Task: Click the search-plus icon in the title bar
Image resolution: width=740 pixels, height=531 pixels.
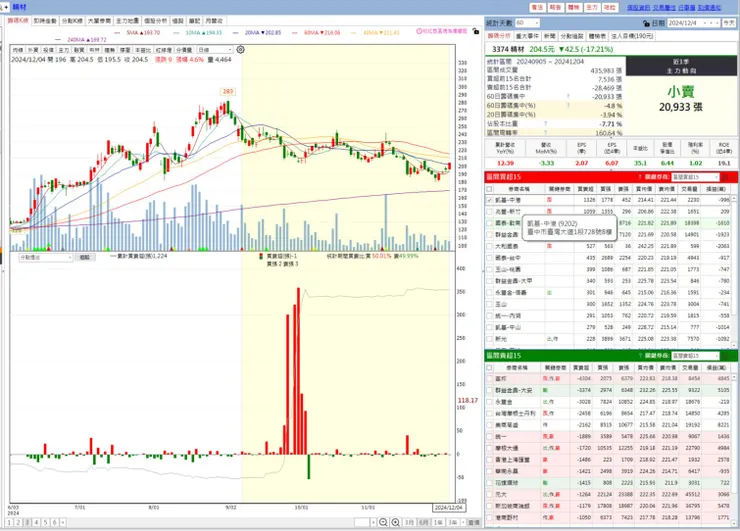Action: (4, 7)
